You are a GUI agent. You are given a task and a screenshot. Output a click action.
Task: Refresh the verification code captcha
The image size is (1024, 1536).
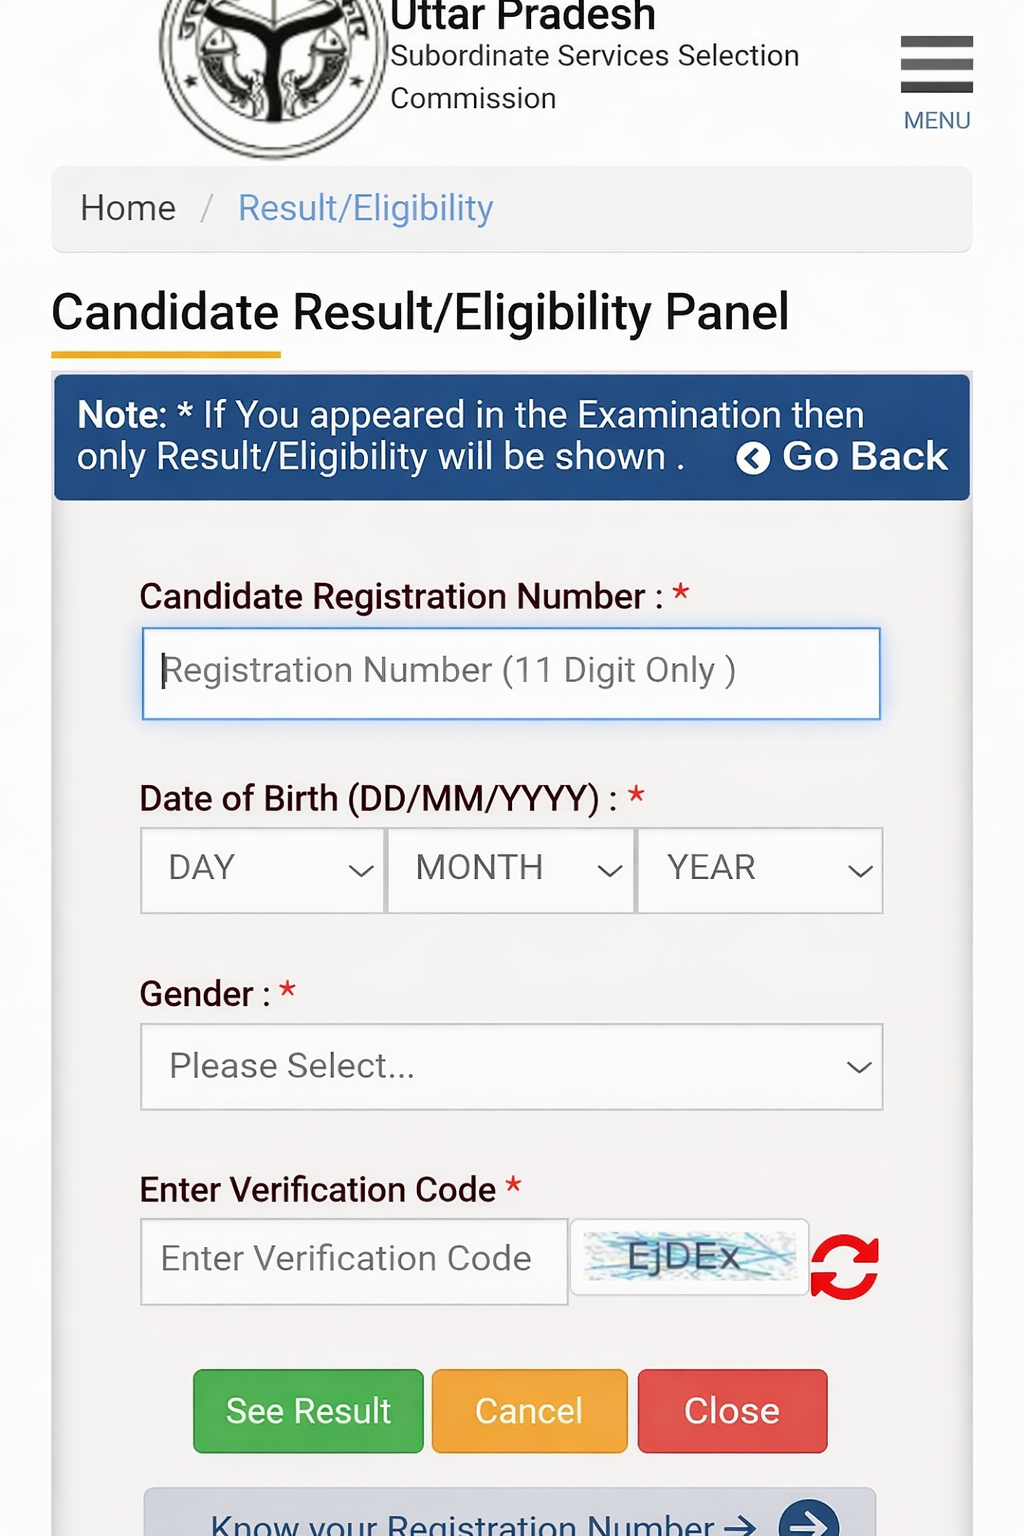(x=843, y=1262)
